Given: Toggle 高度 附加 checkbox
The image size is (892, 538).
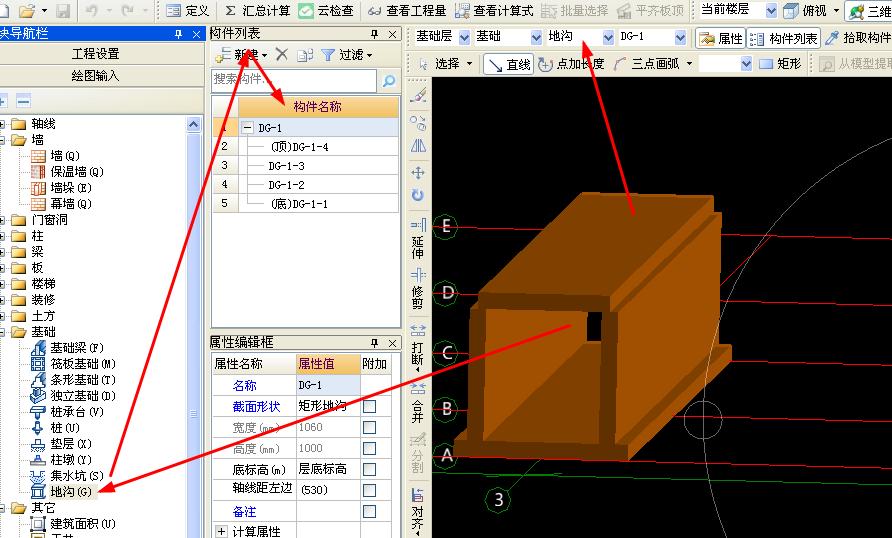Looking at the screenshot, I should pyautogui.click(x=369, y=448).
